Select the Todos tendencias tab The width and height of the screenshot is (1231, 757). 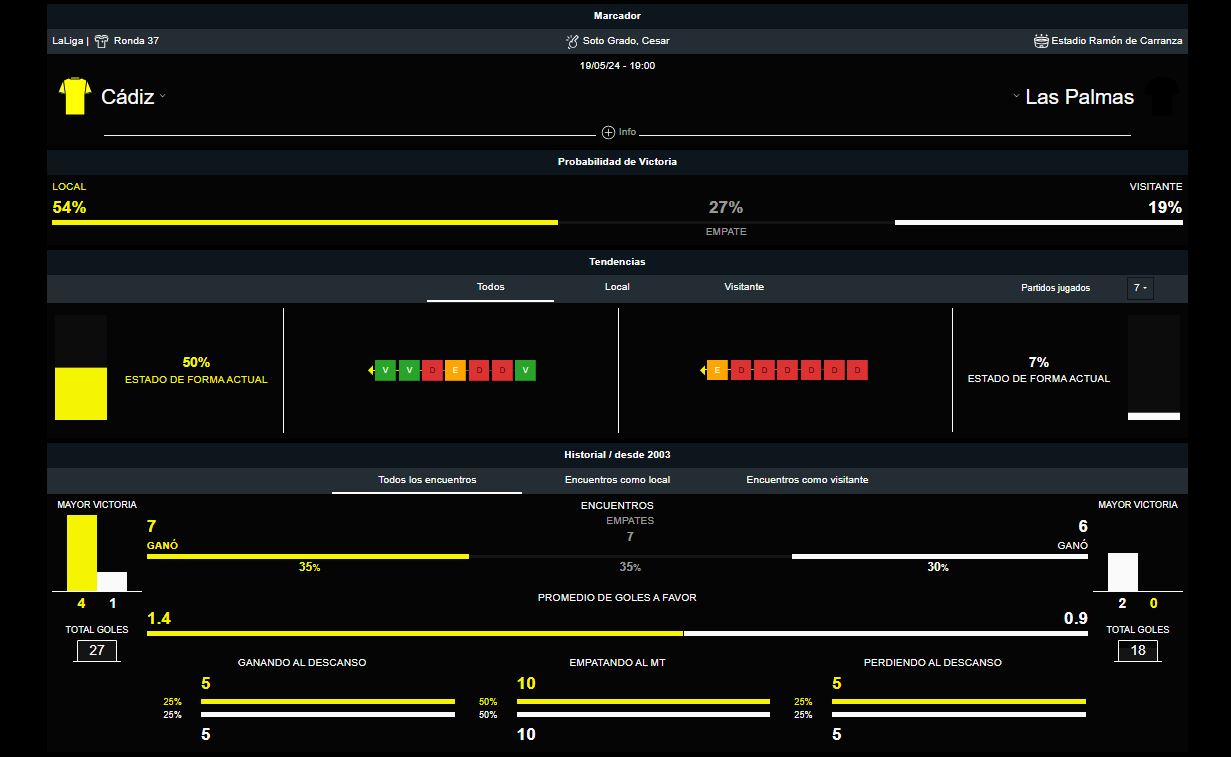490,287
